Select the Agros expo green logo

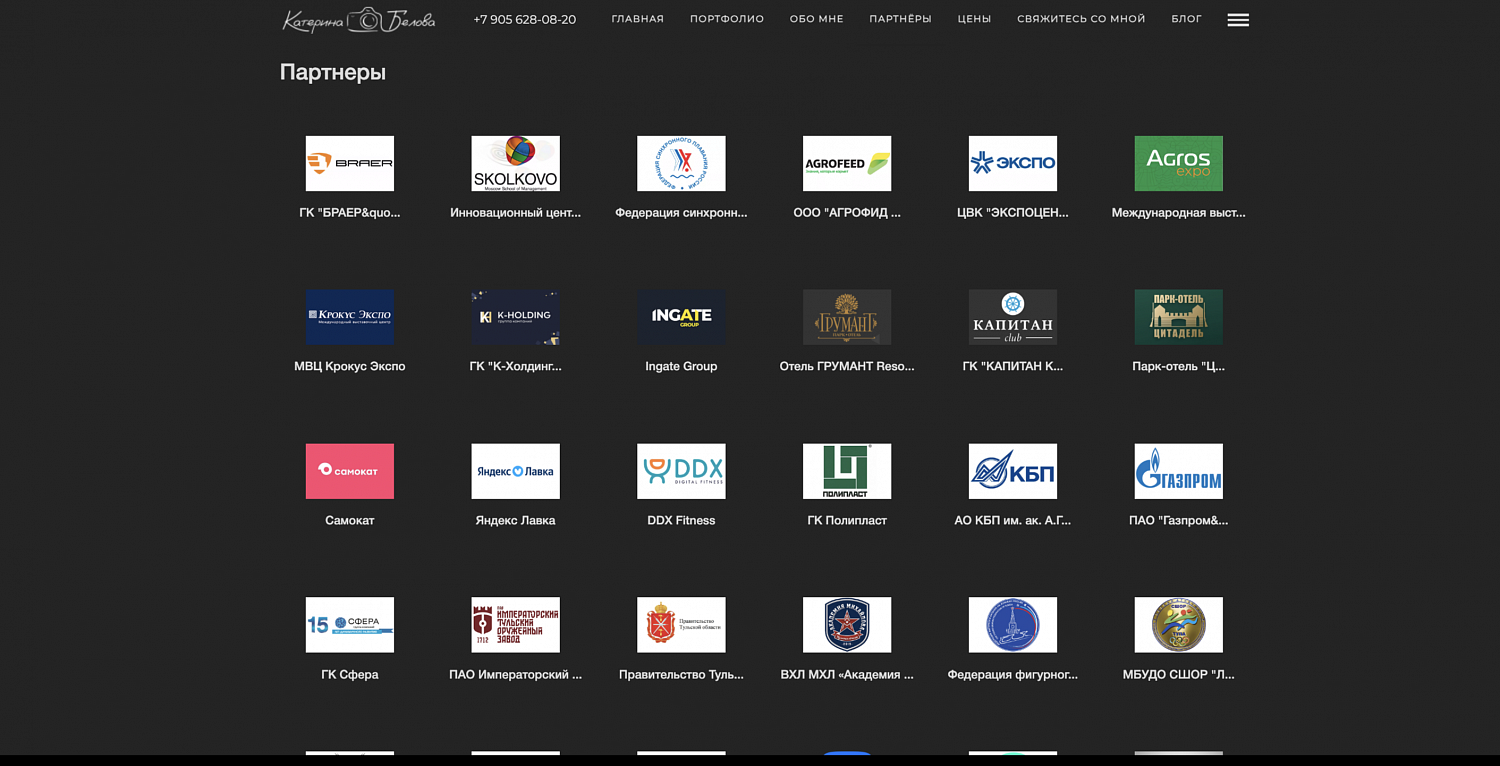[1178, 163]
